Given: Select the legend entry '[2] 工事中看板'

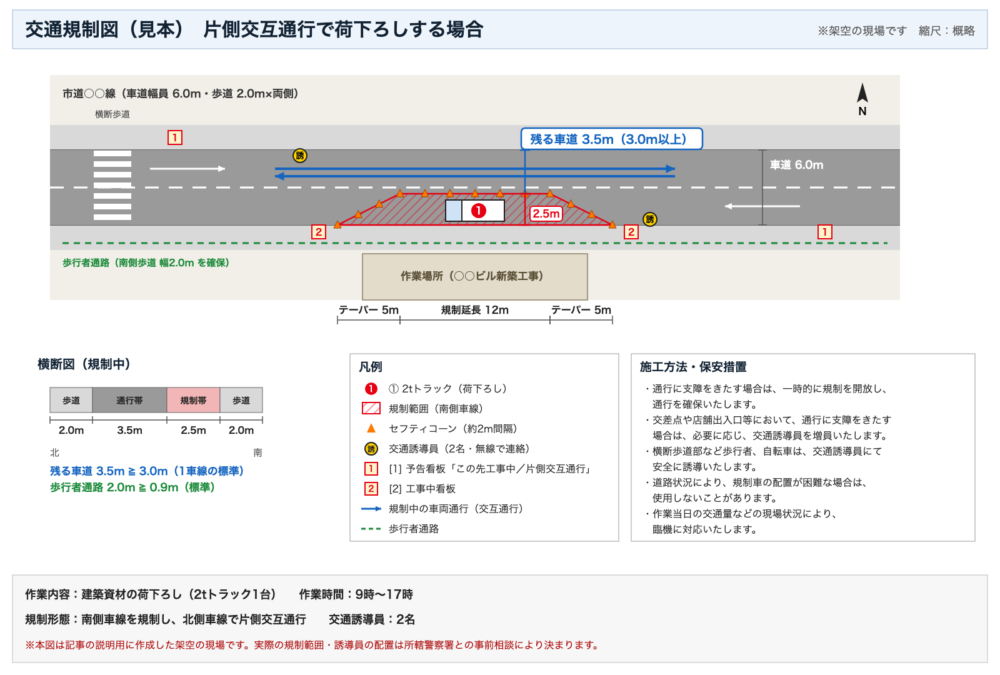Looking at the screenshot, I should (x=422, y=489).
